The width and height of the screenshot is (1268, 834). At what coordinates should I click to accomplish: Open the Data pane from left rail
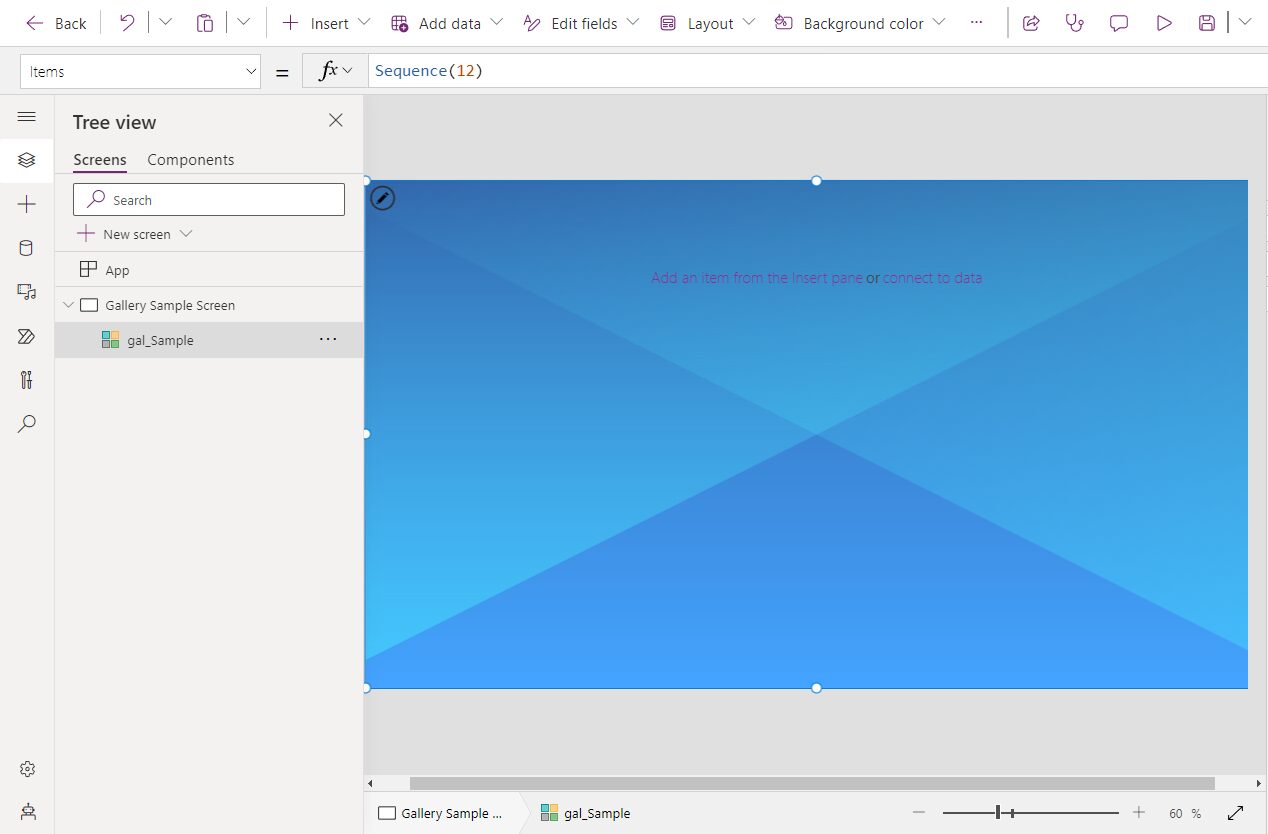26,247
